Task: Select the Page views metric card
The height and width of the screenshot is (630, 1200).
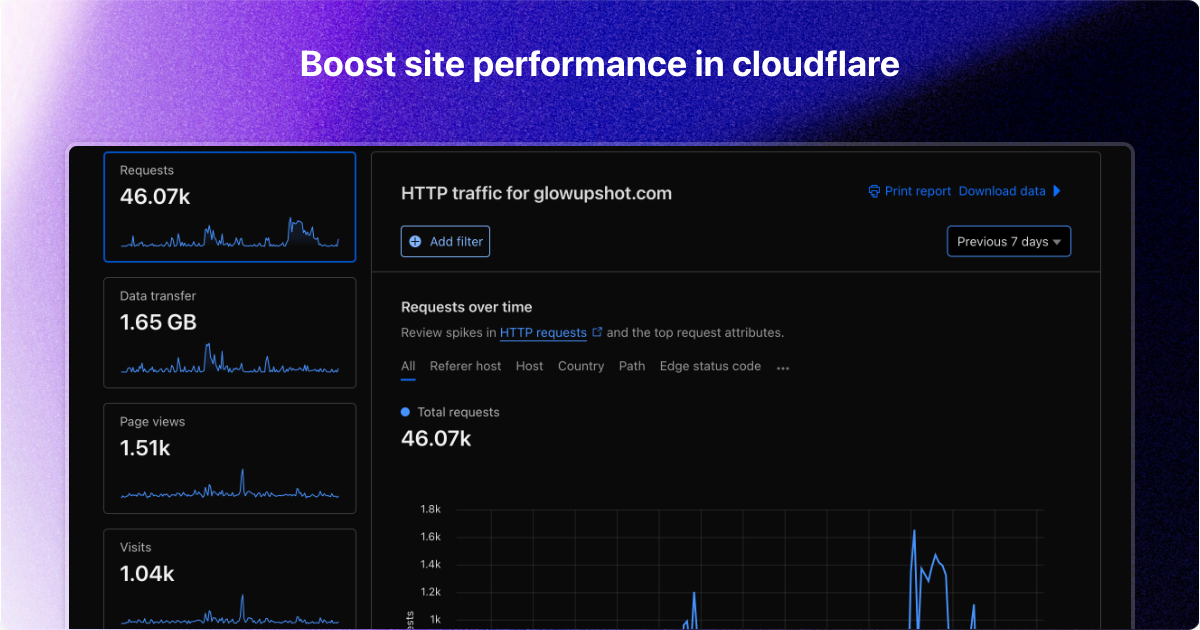Action: [x=229, y=458]
